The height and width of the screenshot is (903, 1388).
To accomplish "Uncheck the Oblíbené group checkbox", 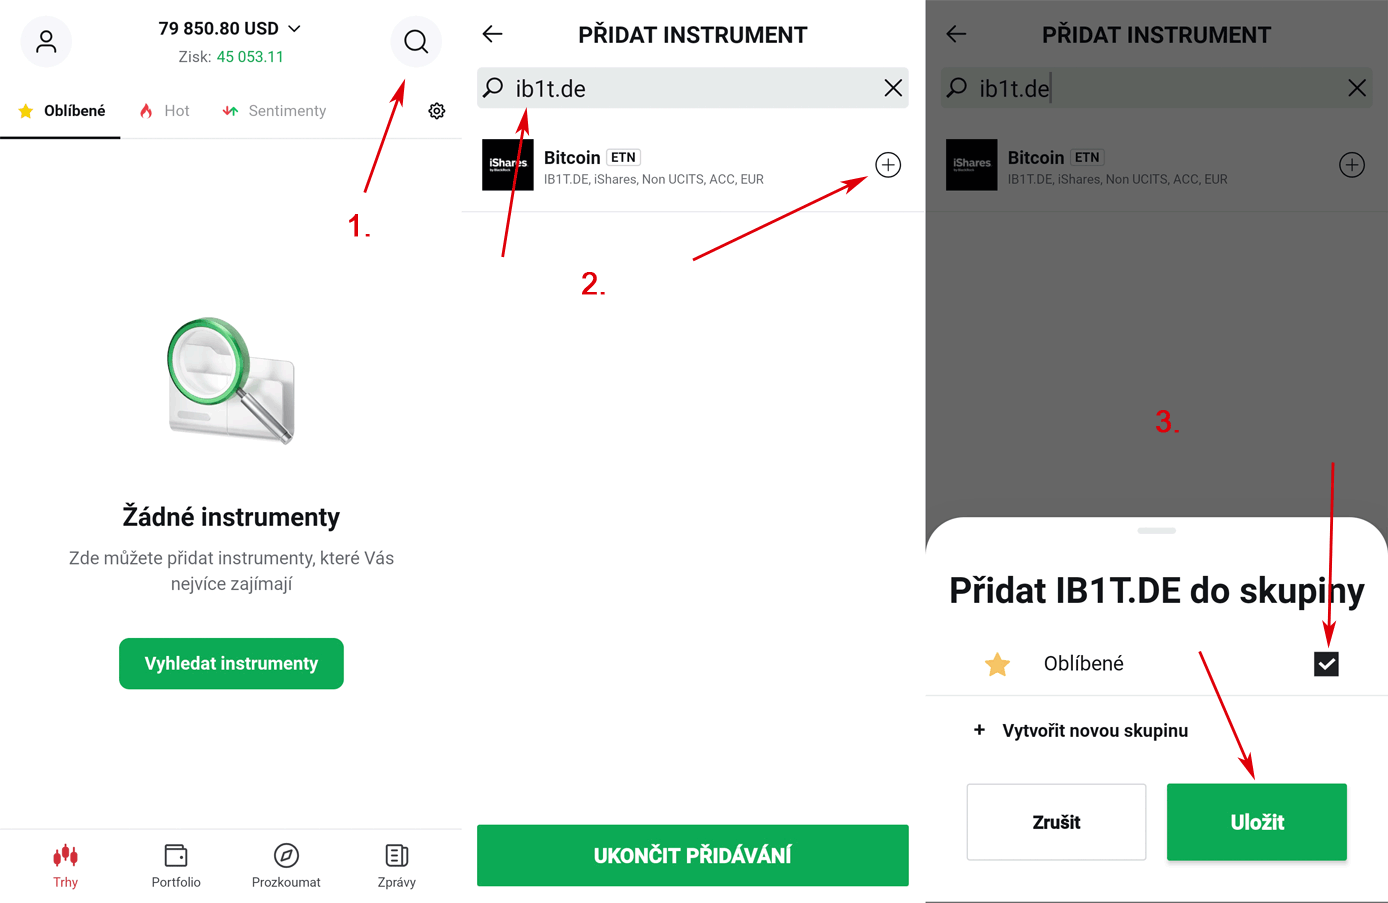I will (x=1326, y=664).
